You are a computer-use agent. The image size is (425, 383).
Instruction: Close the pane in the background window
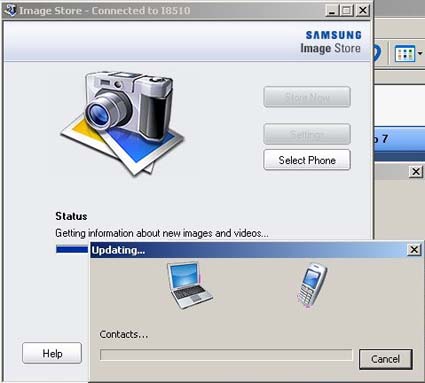tap(416, 172)
